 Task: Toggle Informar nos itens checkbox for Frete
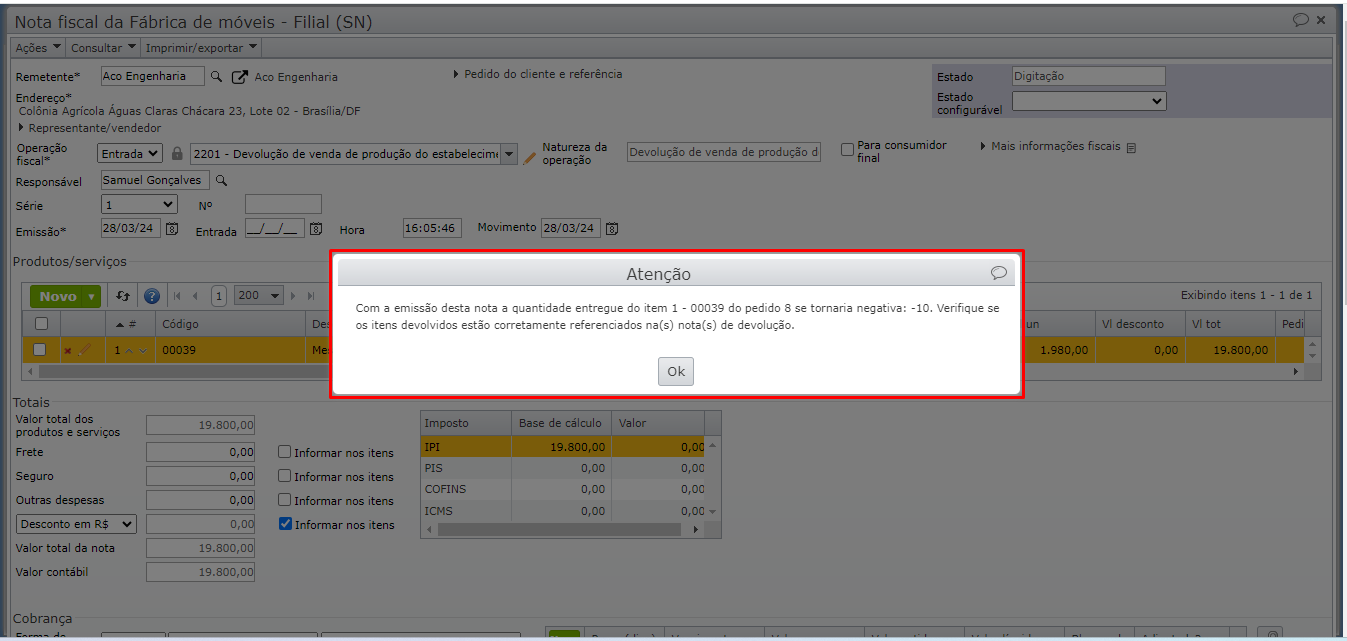285,452
